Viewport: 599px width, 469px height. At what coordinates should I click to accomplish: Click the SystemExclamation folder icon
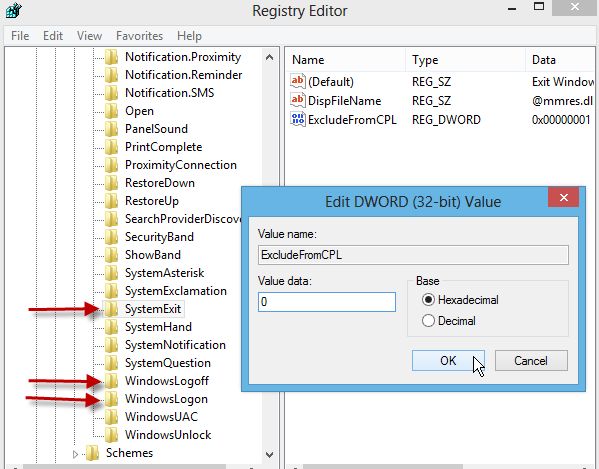(112, 291)
